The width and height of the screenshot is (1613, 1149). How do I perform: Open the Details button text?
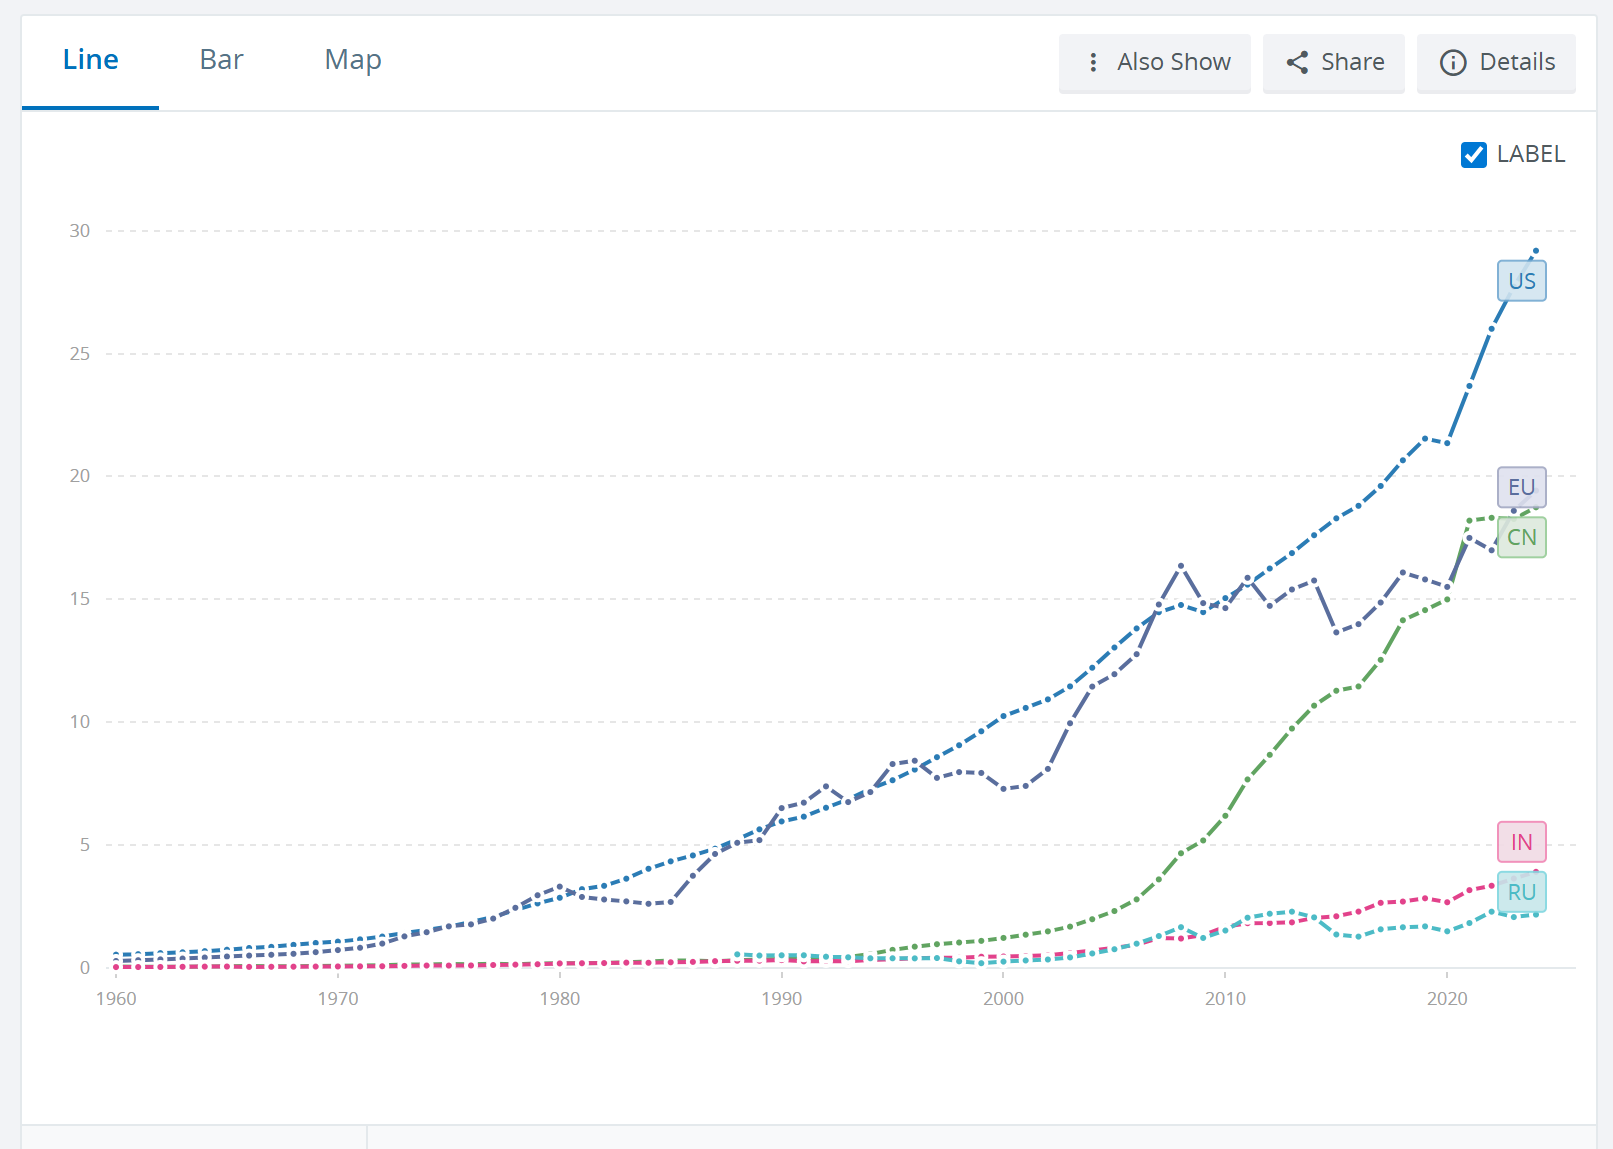tap(1516, 62)
